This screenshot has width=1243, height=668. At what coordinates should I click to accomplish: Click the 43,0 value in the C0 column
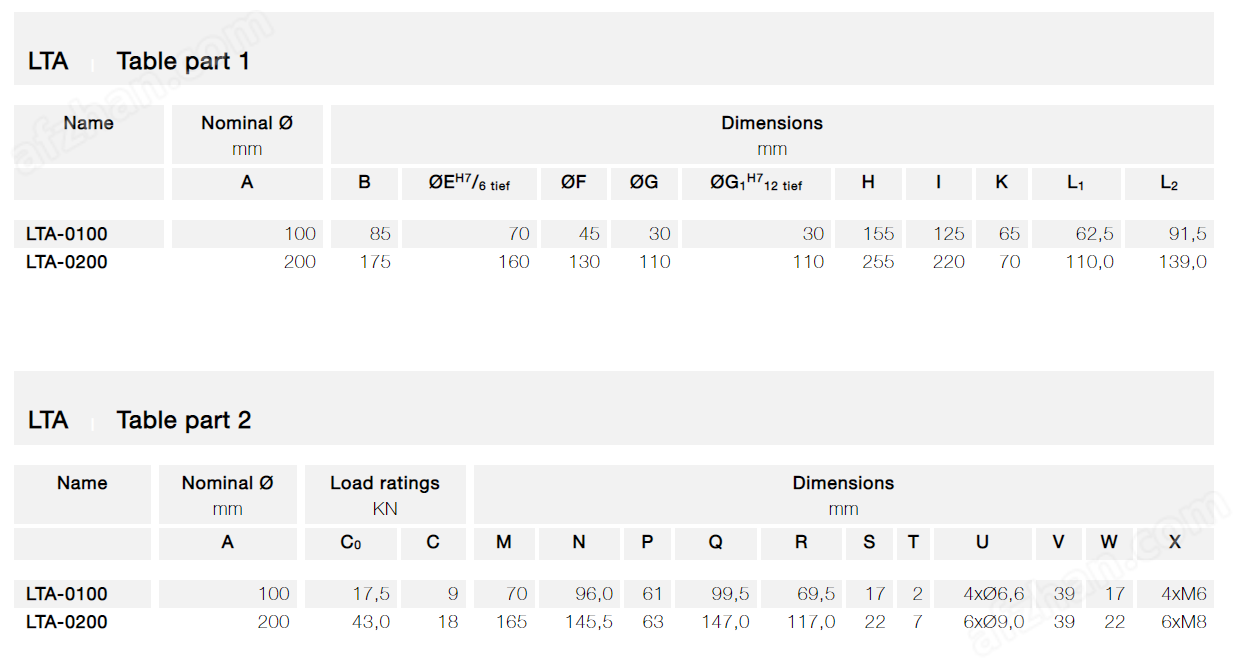[x=371, y=622]
